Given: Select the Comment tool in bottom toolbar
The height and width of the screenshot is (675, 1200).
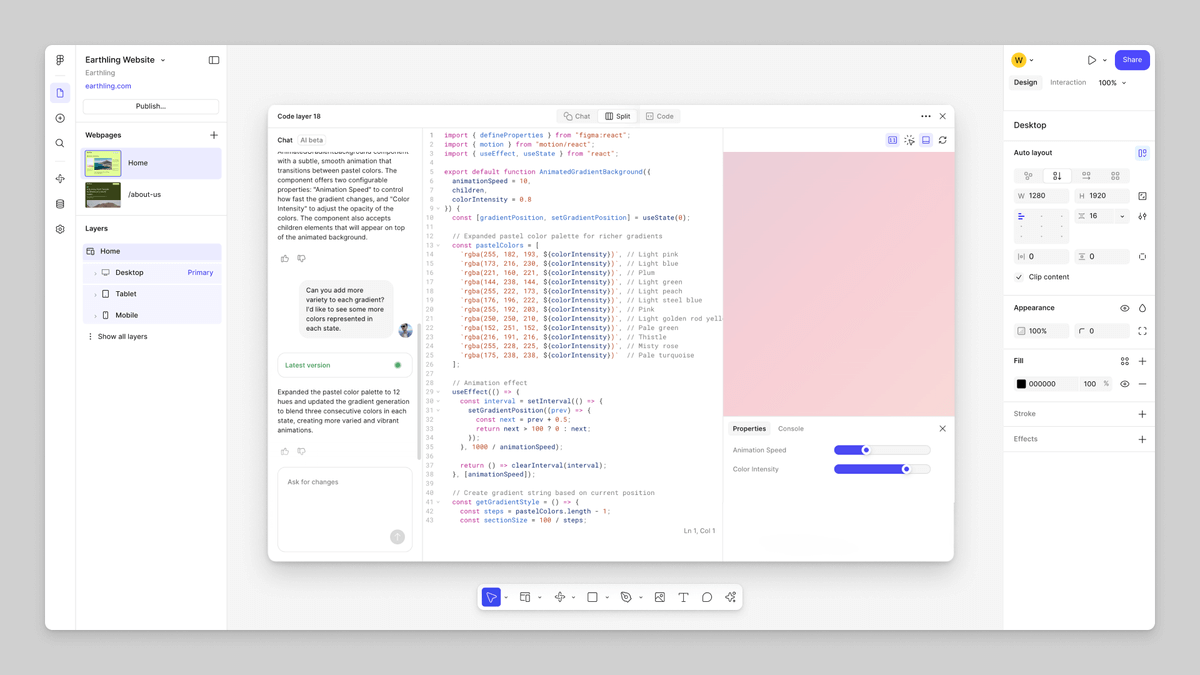Looking at the screenshot, I should [x=707, y=597].
